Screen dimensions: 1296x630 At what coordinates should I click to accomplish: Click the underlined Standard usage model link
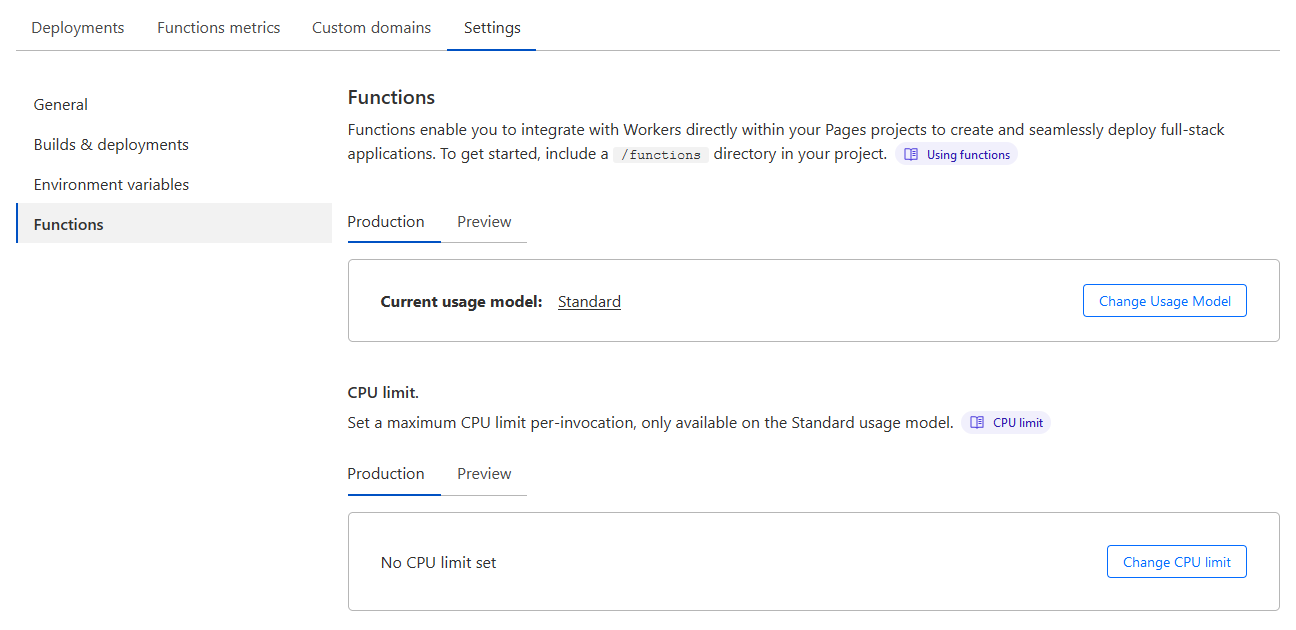589,302
